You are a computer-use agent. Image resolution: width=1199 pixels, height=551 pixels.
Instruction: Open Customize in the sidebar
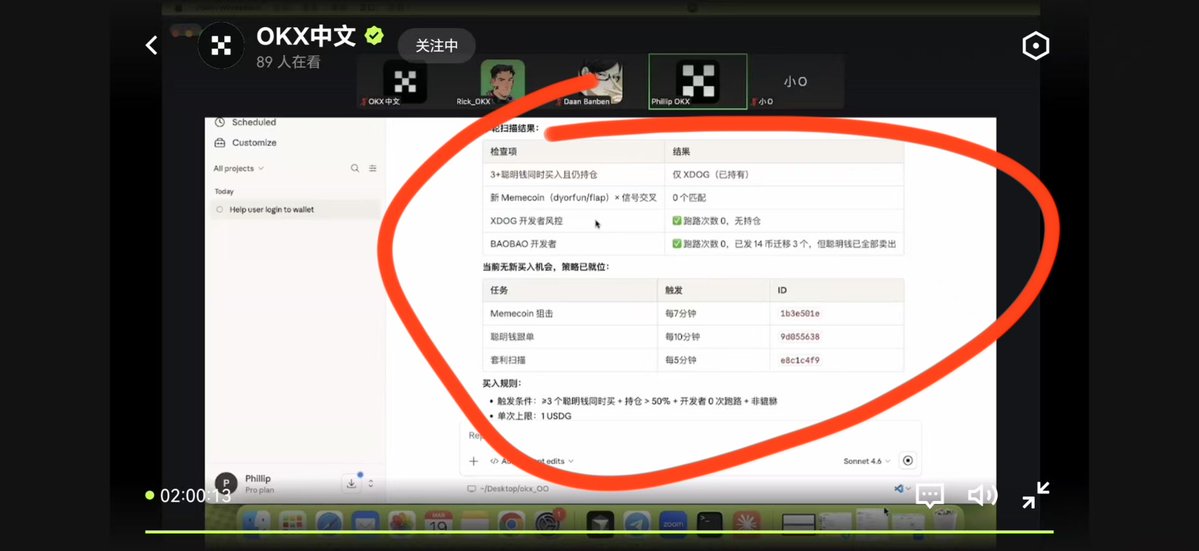coord(245,143)
